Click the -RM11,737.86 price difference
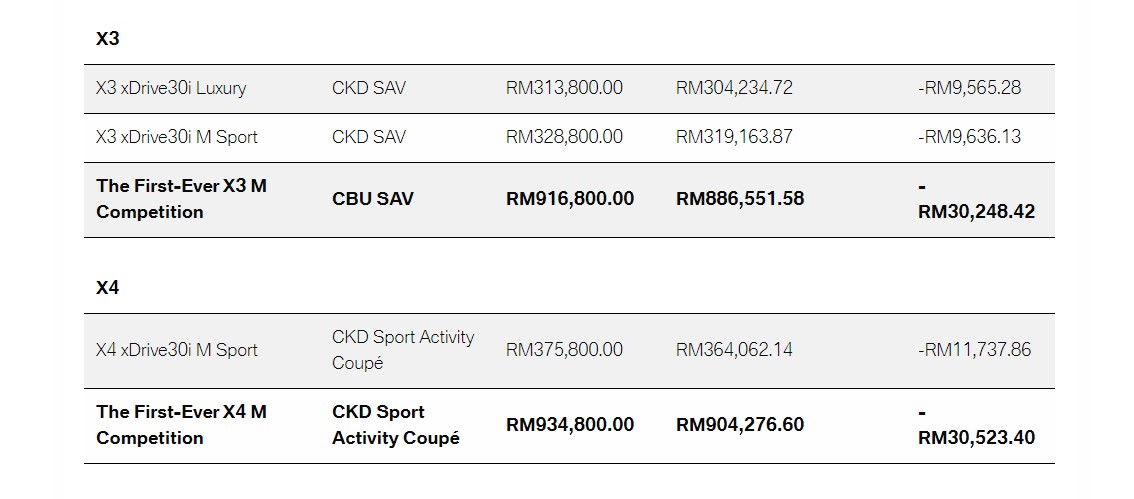 click(x=974, y=350)
